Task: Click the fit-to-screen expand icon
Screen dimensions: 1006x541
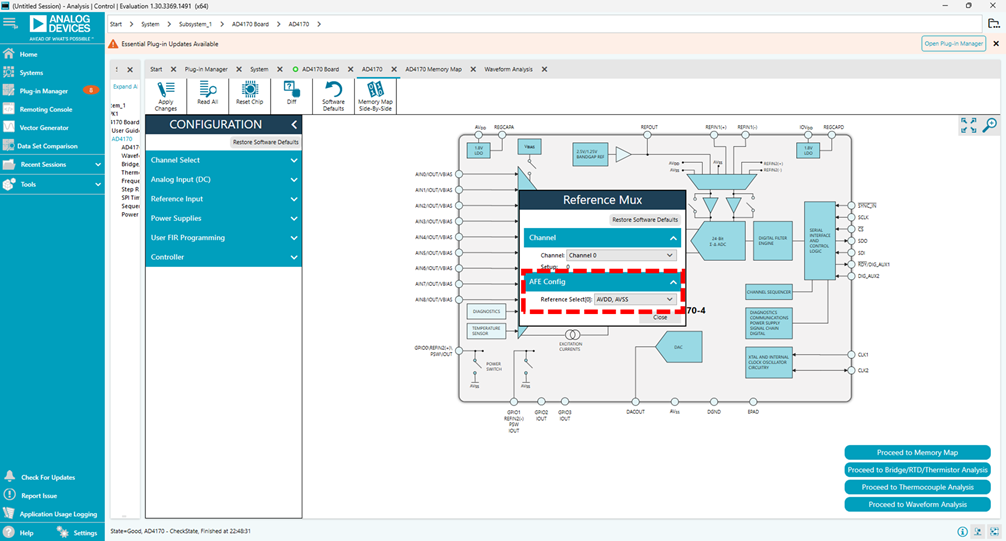Action: (968, 125)
